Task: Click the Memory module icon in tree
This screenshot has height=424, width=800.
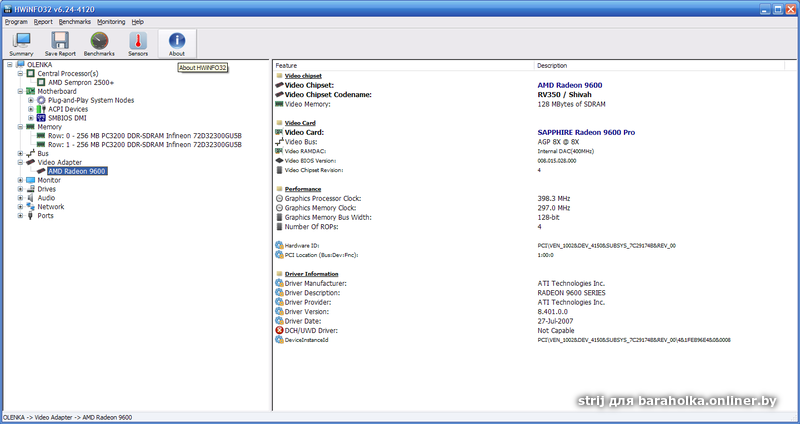Action: point(31,127)
